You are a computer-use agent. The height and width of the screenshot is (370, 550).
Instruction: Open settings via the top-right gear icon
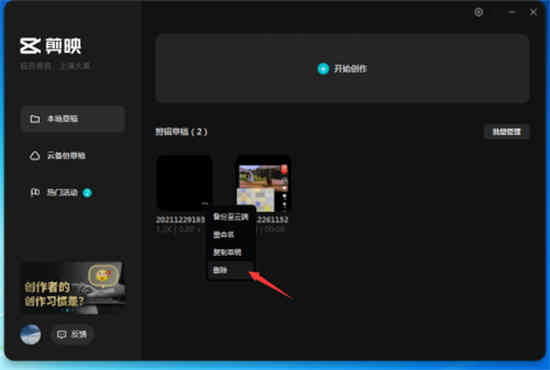pyautogui.click(x=479, y=12)
